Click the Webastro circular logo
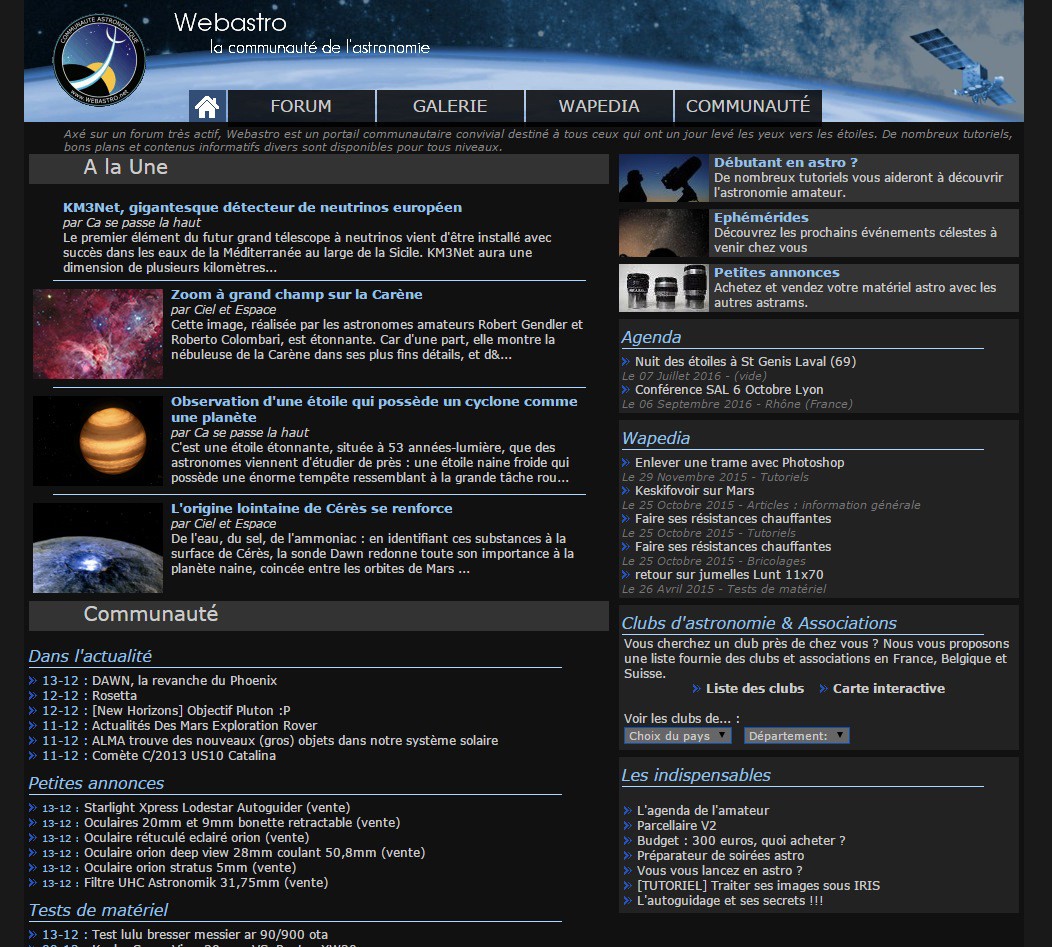This screenshot has height=947, width=1052. tap(99, 60)
